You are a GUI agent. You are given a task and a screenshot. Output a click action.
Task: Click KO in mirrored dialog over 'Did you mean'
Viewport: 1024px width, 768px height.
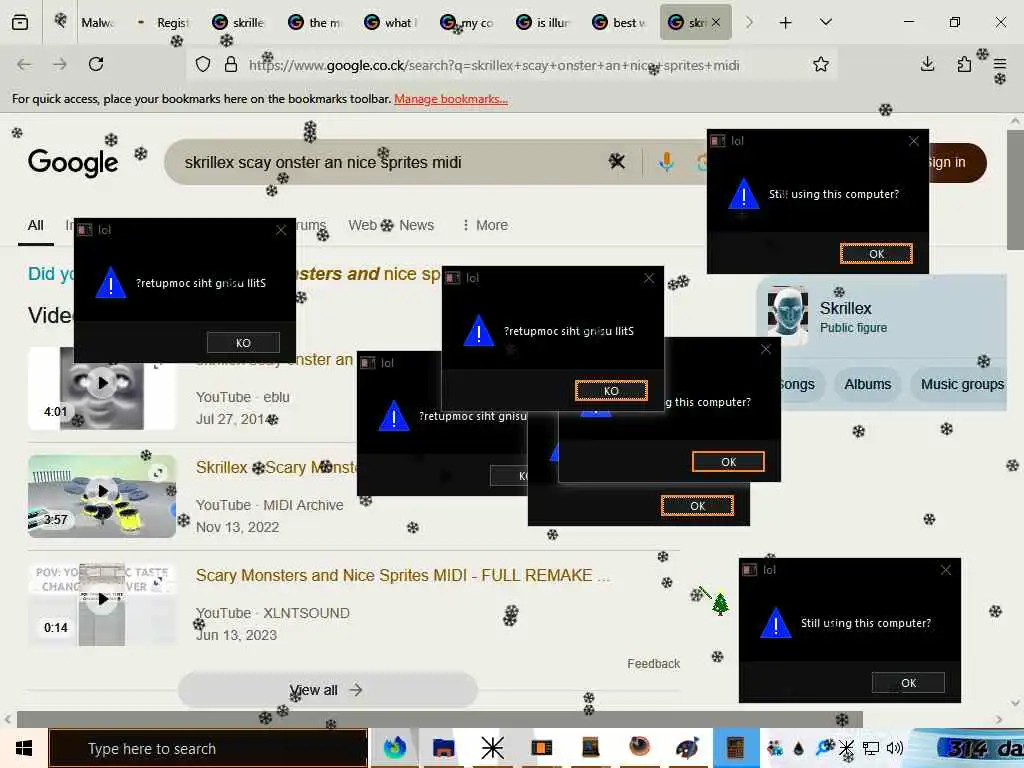(x=243, y=342)
